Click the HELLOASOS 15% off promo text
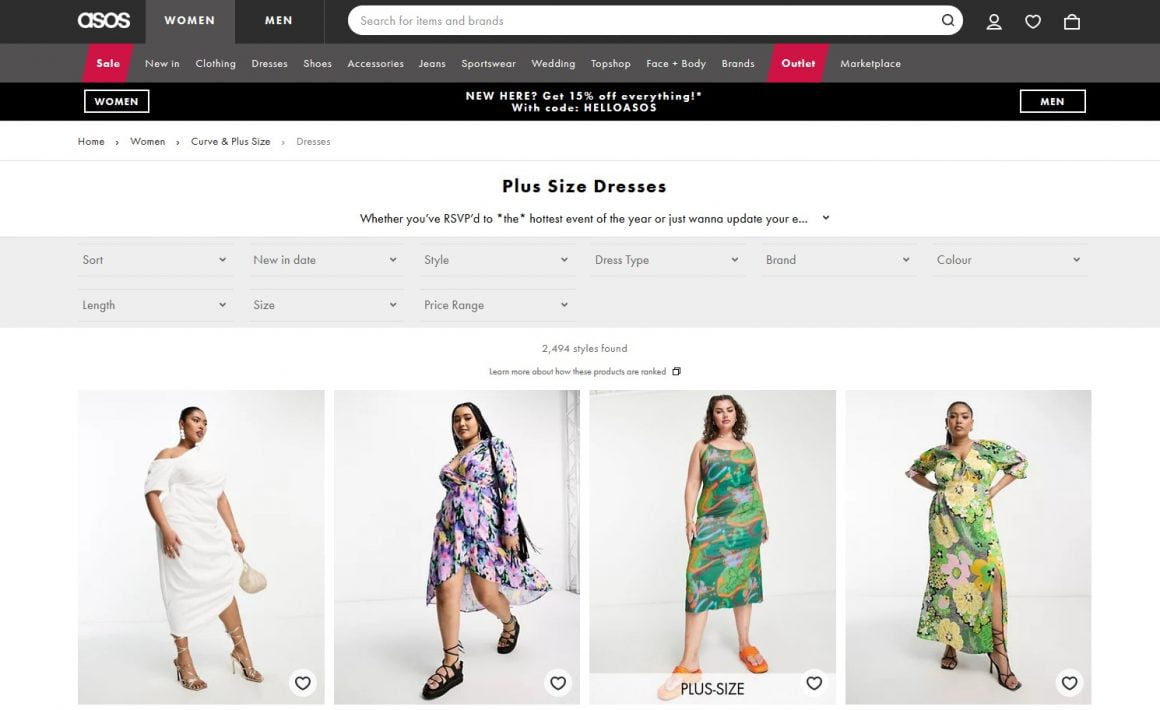1160x710 pixels. 584,101
